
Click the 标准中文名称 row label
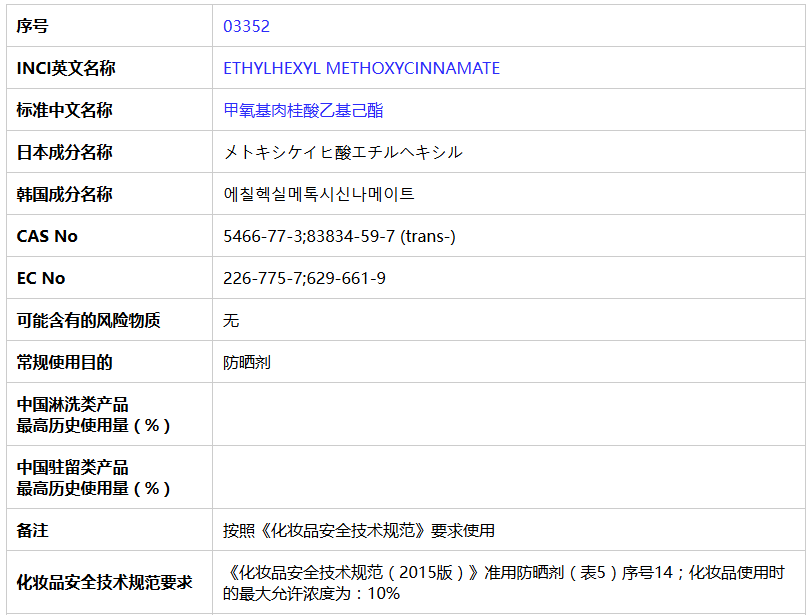(x=65, y=110)
